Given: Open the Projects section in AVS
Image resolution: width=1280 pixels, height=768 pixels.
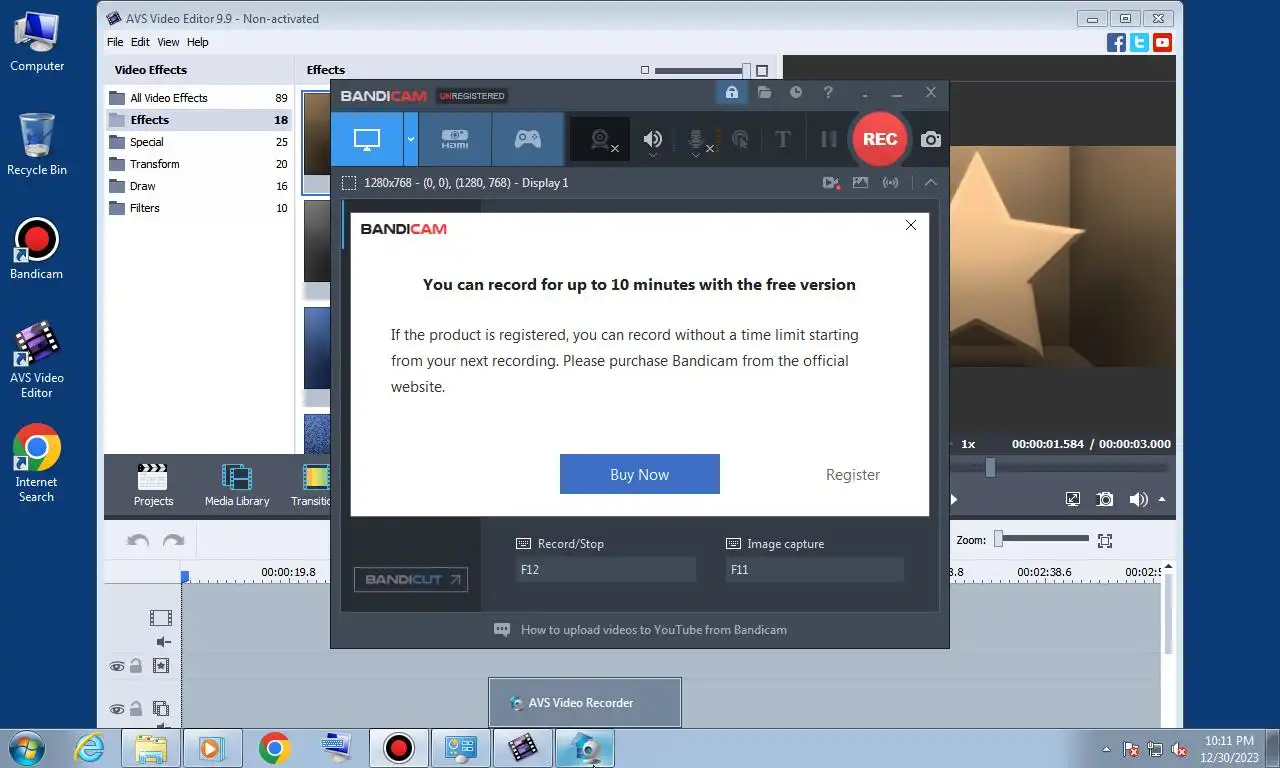Looking at the screenshot, I should [153, 485].
